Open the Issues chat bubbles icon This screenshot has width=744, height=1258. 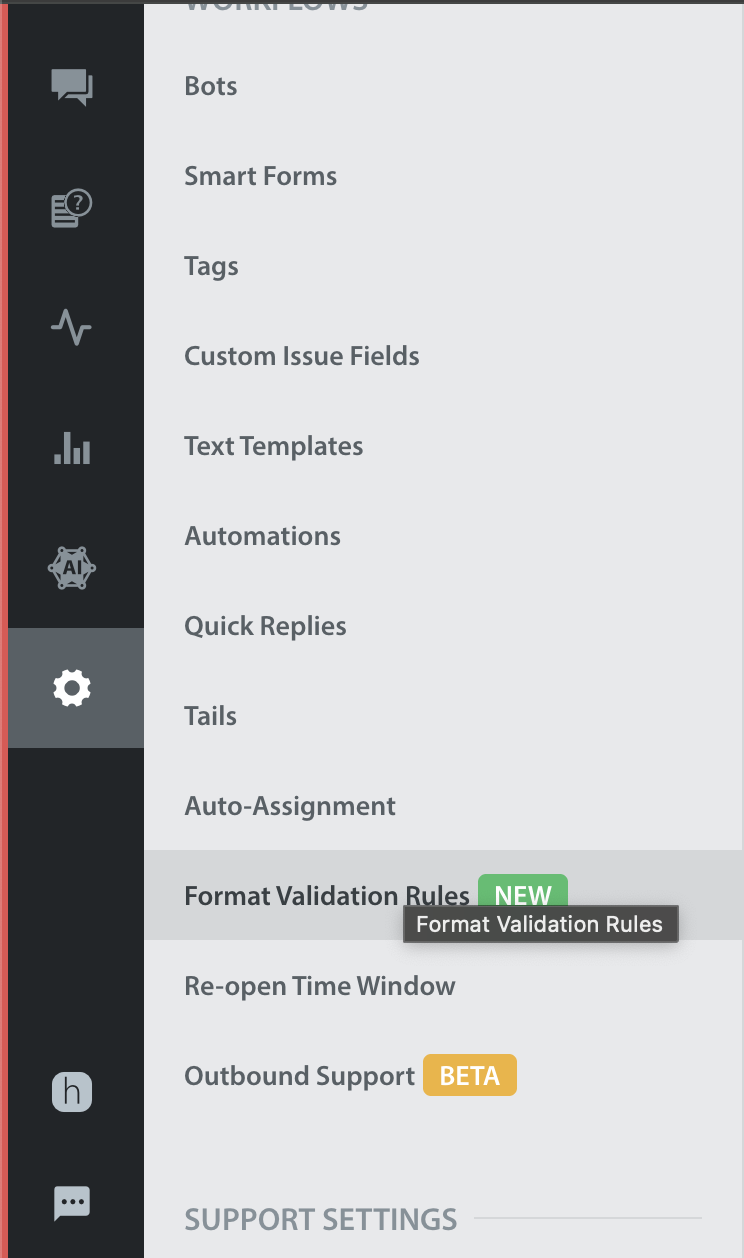point(72,88)
